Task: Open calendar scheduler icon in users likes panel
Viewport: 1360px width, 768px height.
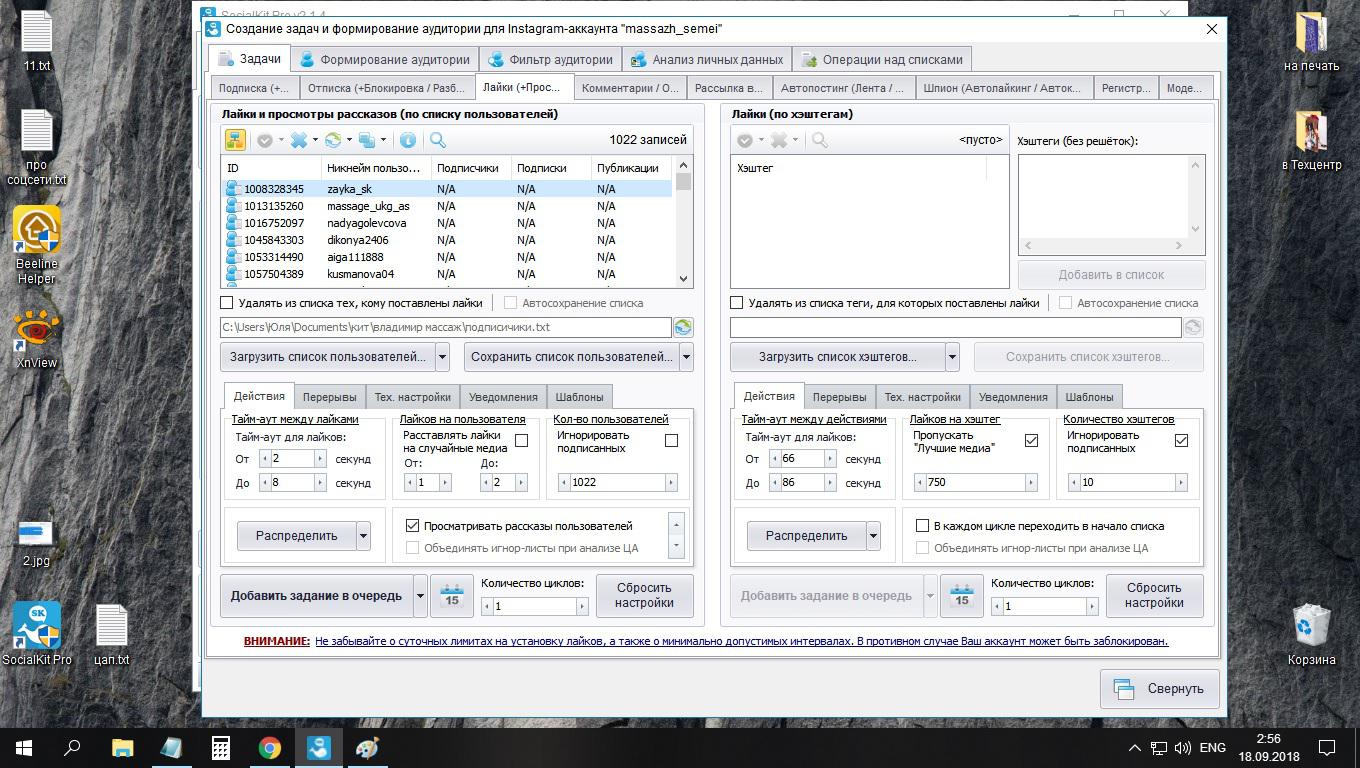Action: (x=452, y=595)
